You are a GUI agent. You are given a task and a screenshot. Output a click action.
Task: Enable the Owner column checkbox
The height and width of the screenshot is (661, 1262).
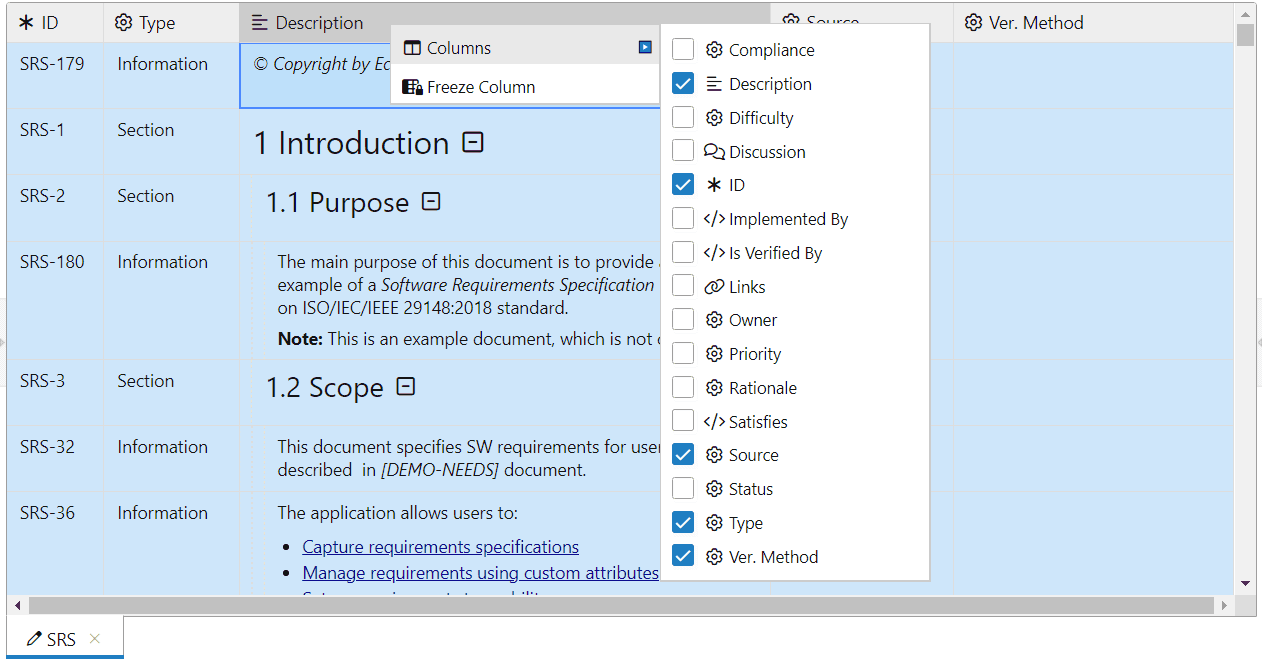[683, 320]
